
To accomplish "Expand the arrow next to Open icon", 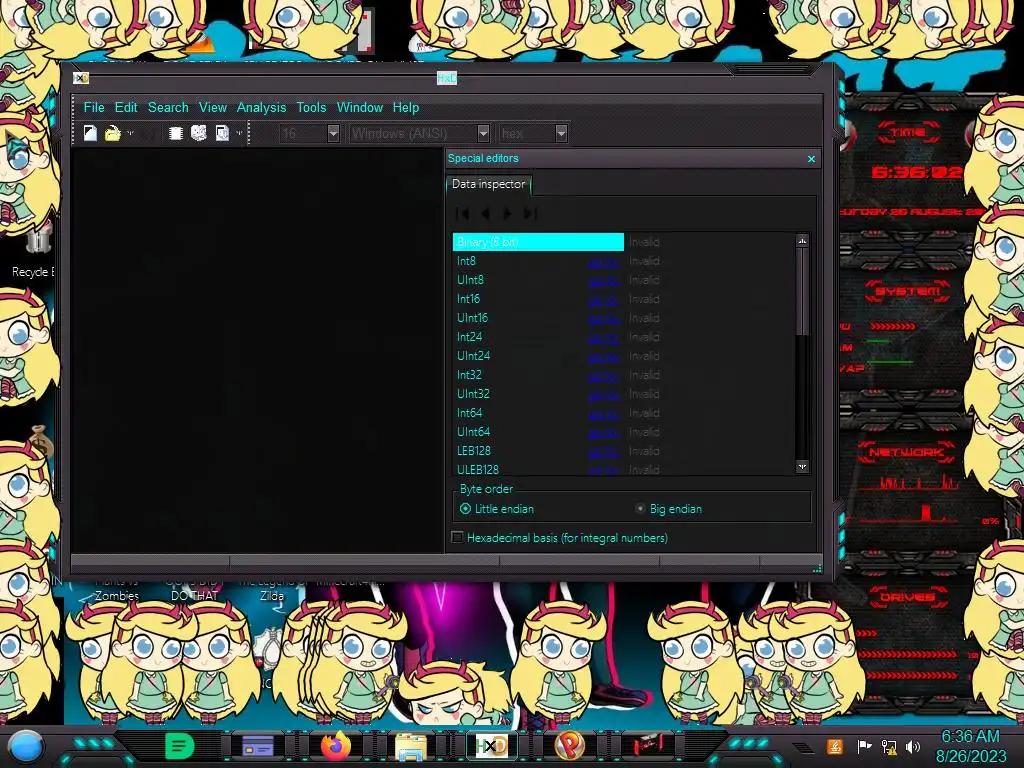I will coord(130,133).
